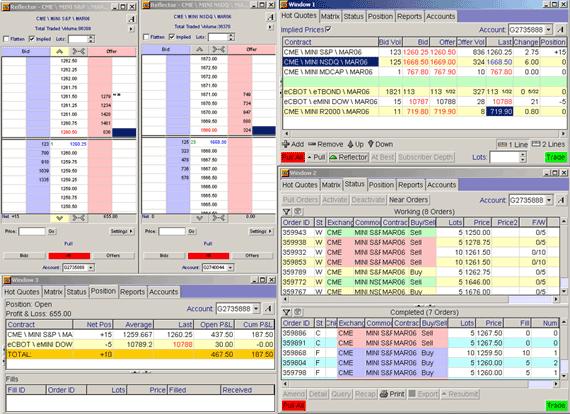The image size is (570, 414).
Task: Open font settings in the MINI S&P Reflector
Action: click(132, 19)
